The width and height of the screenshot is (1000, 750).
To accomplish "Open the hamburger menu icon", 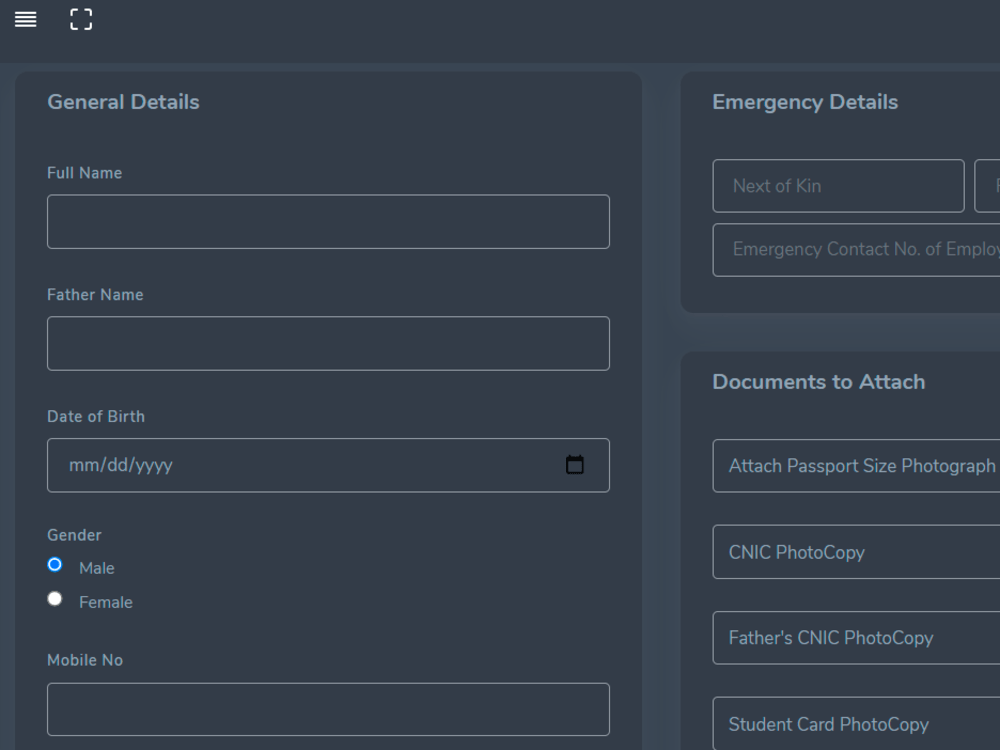I will tap(26, 20).
